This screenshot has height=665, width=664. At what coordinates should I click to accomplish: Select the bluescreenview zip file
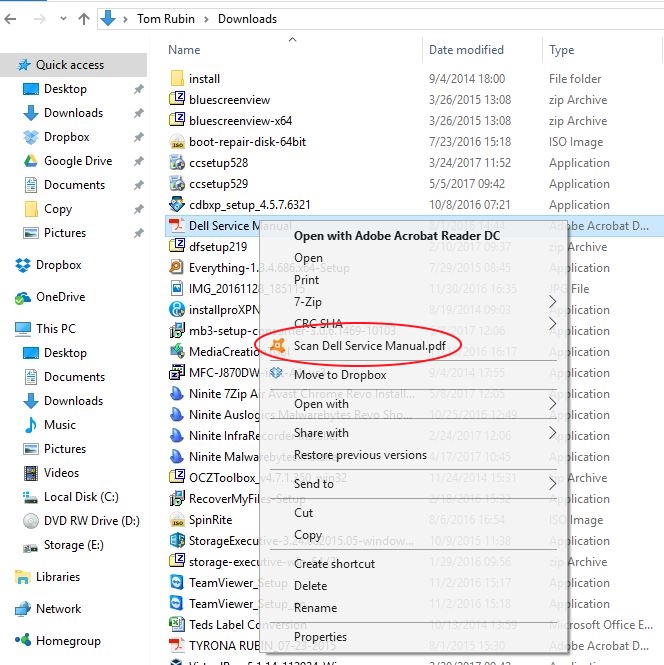(x=229, y=100)
